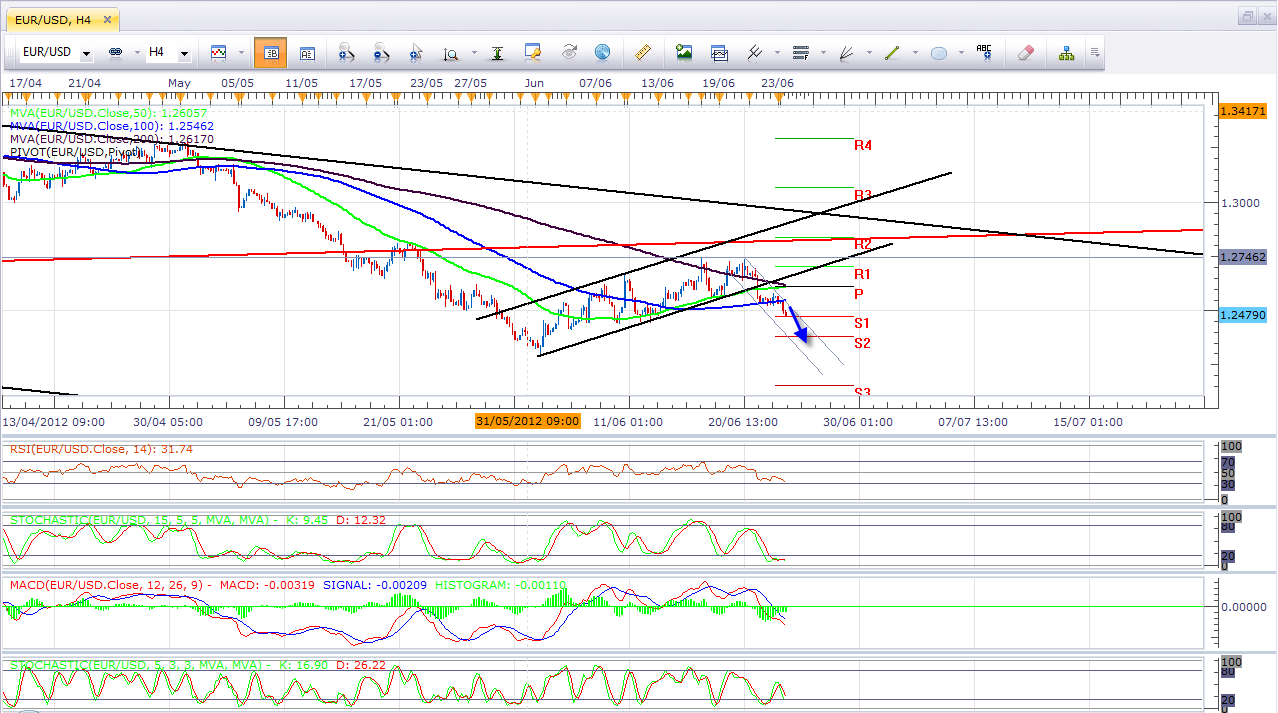1278x713 pixels.
Task: Click the 11/06 01:00 time axis label
Action: pyautogui.click(x=628, y=422)
